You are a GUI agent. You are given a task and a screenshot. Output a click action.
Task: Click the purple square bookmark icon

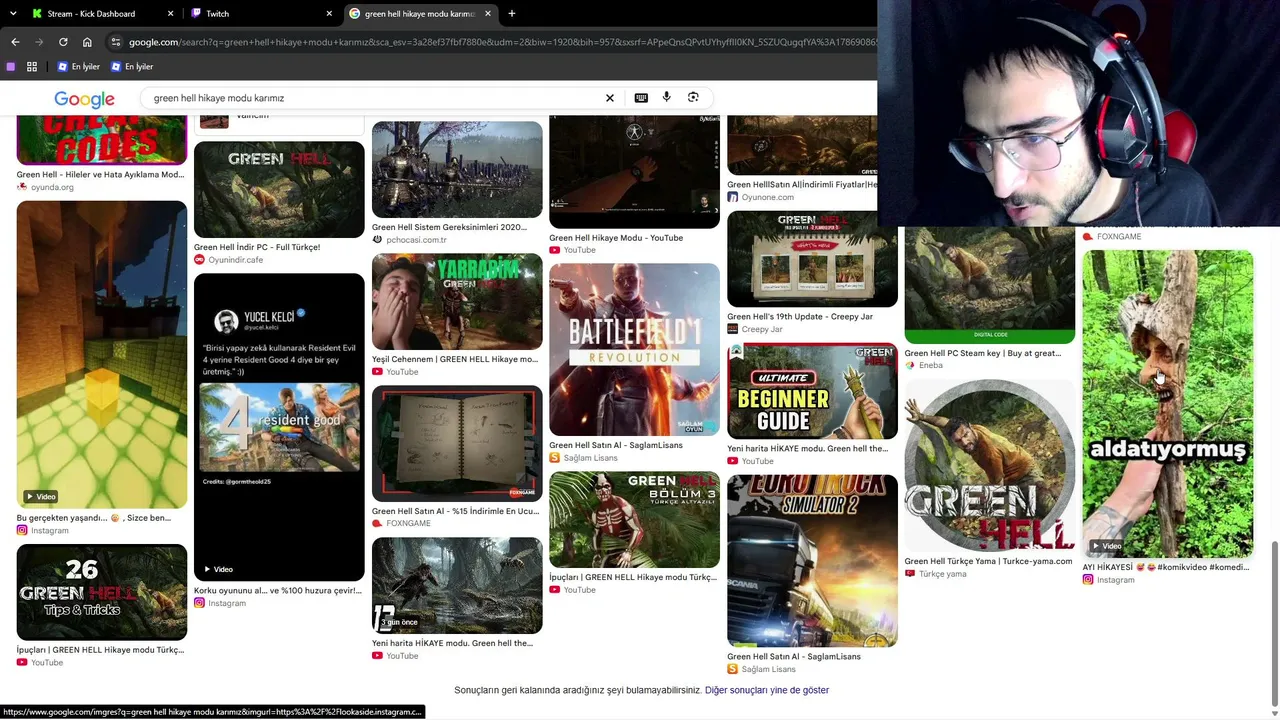(11, 67)
